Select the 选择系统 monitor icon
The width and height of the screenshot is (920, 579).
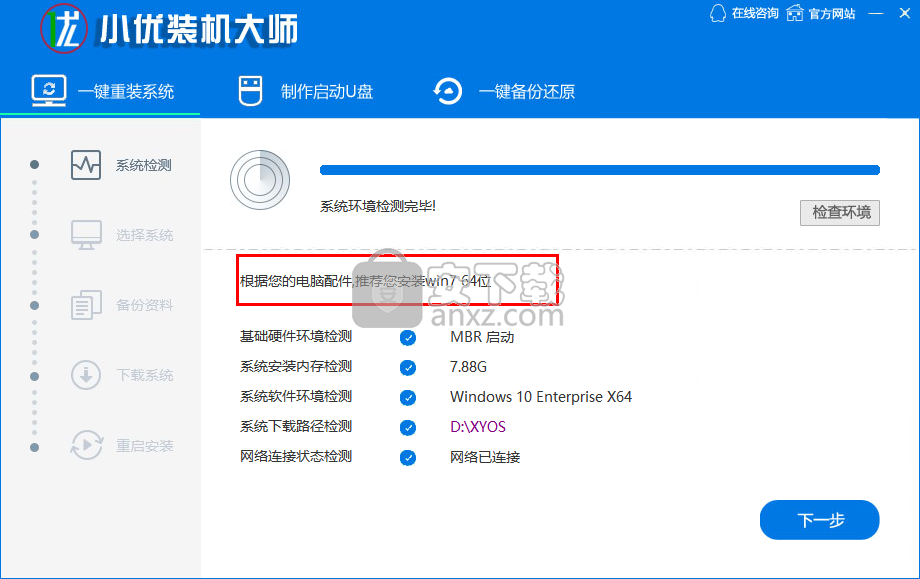[86, 235]
